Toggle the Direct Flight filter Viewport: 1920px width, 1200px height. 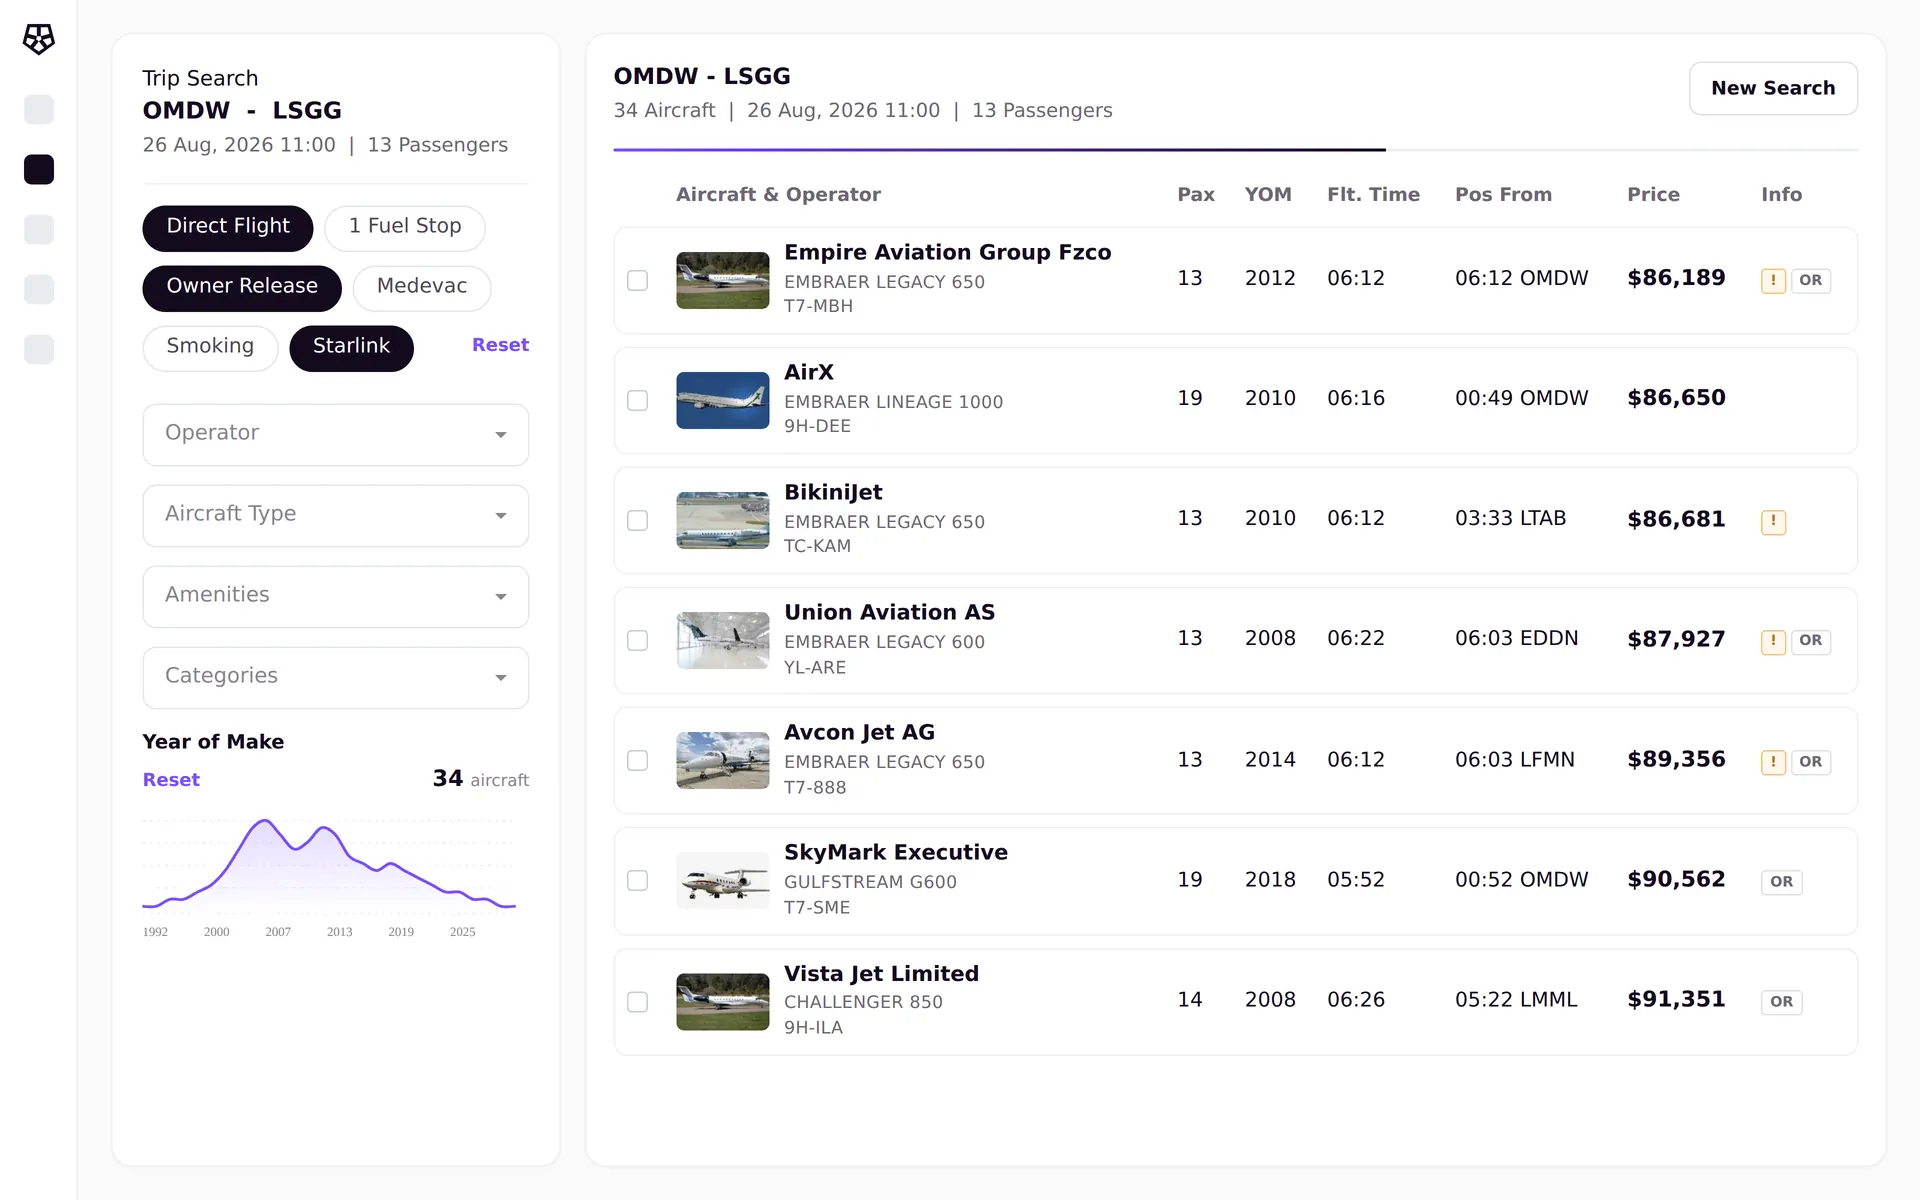click(228, 228)
